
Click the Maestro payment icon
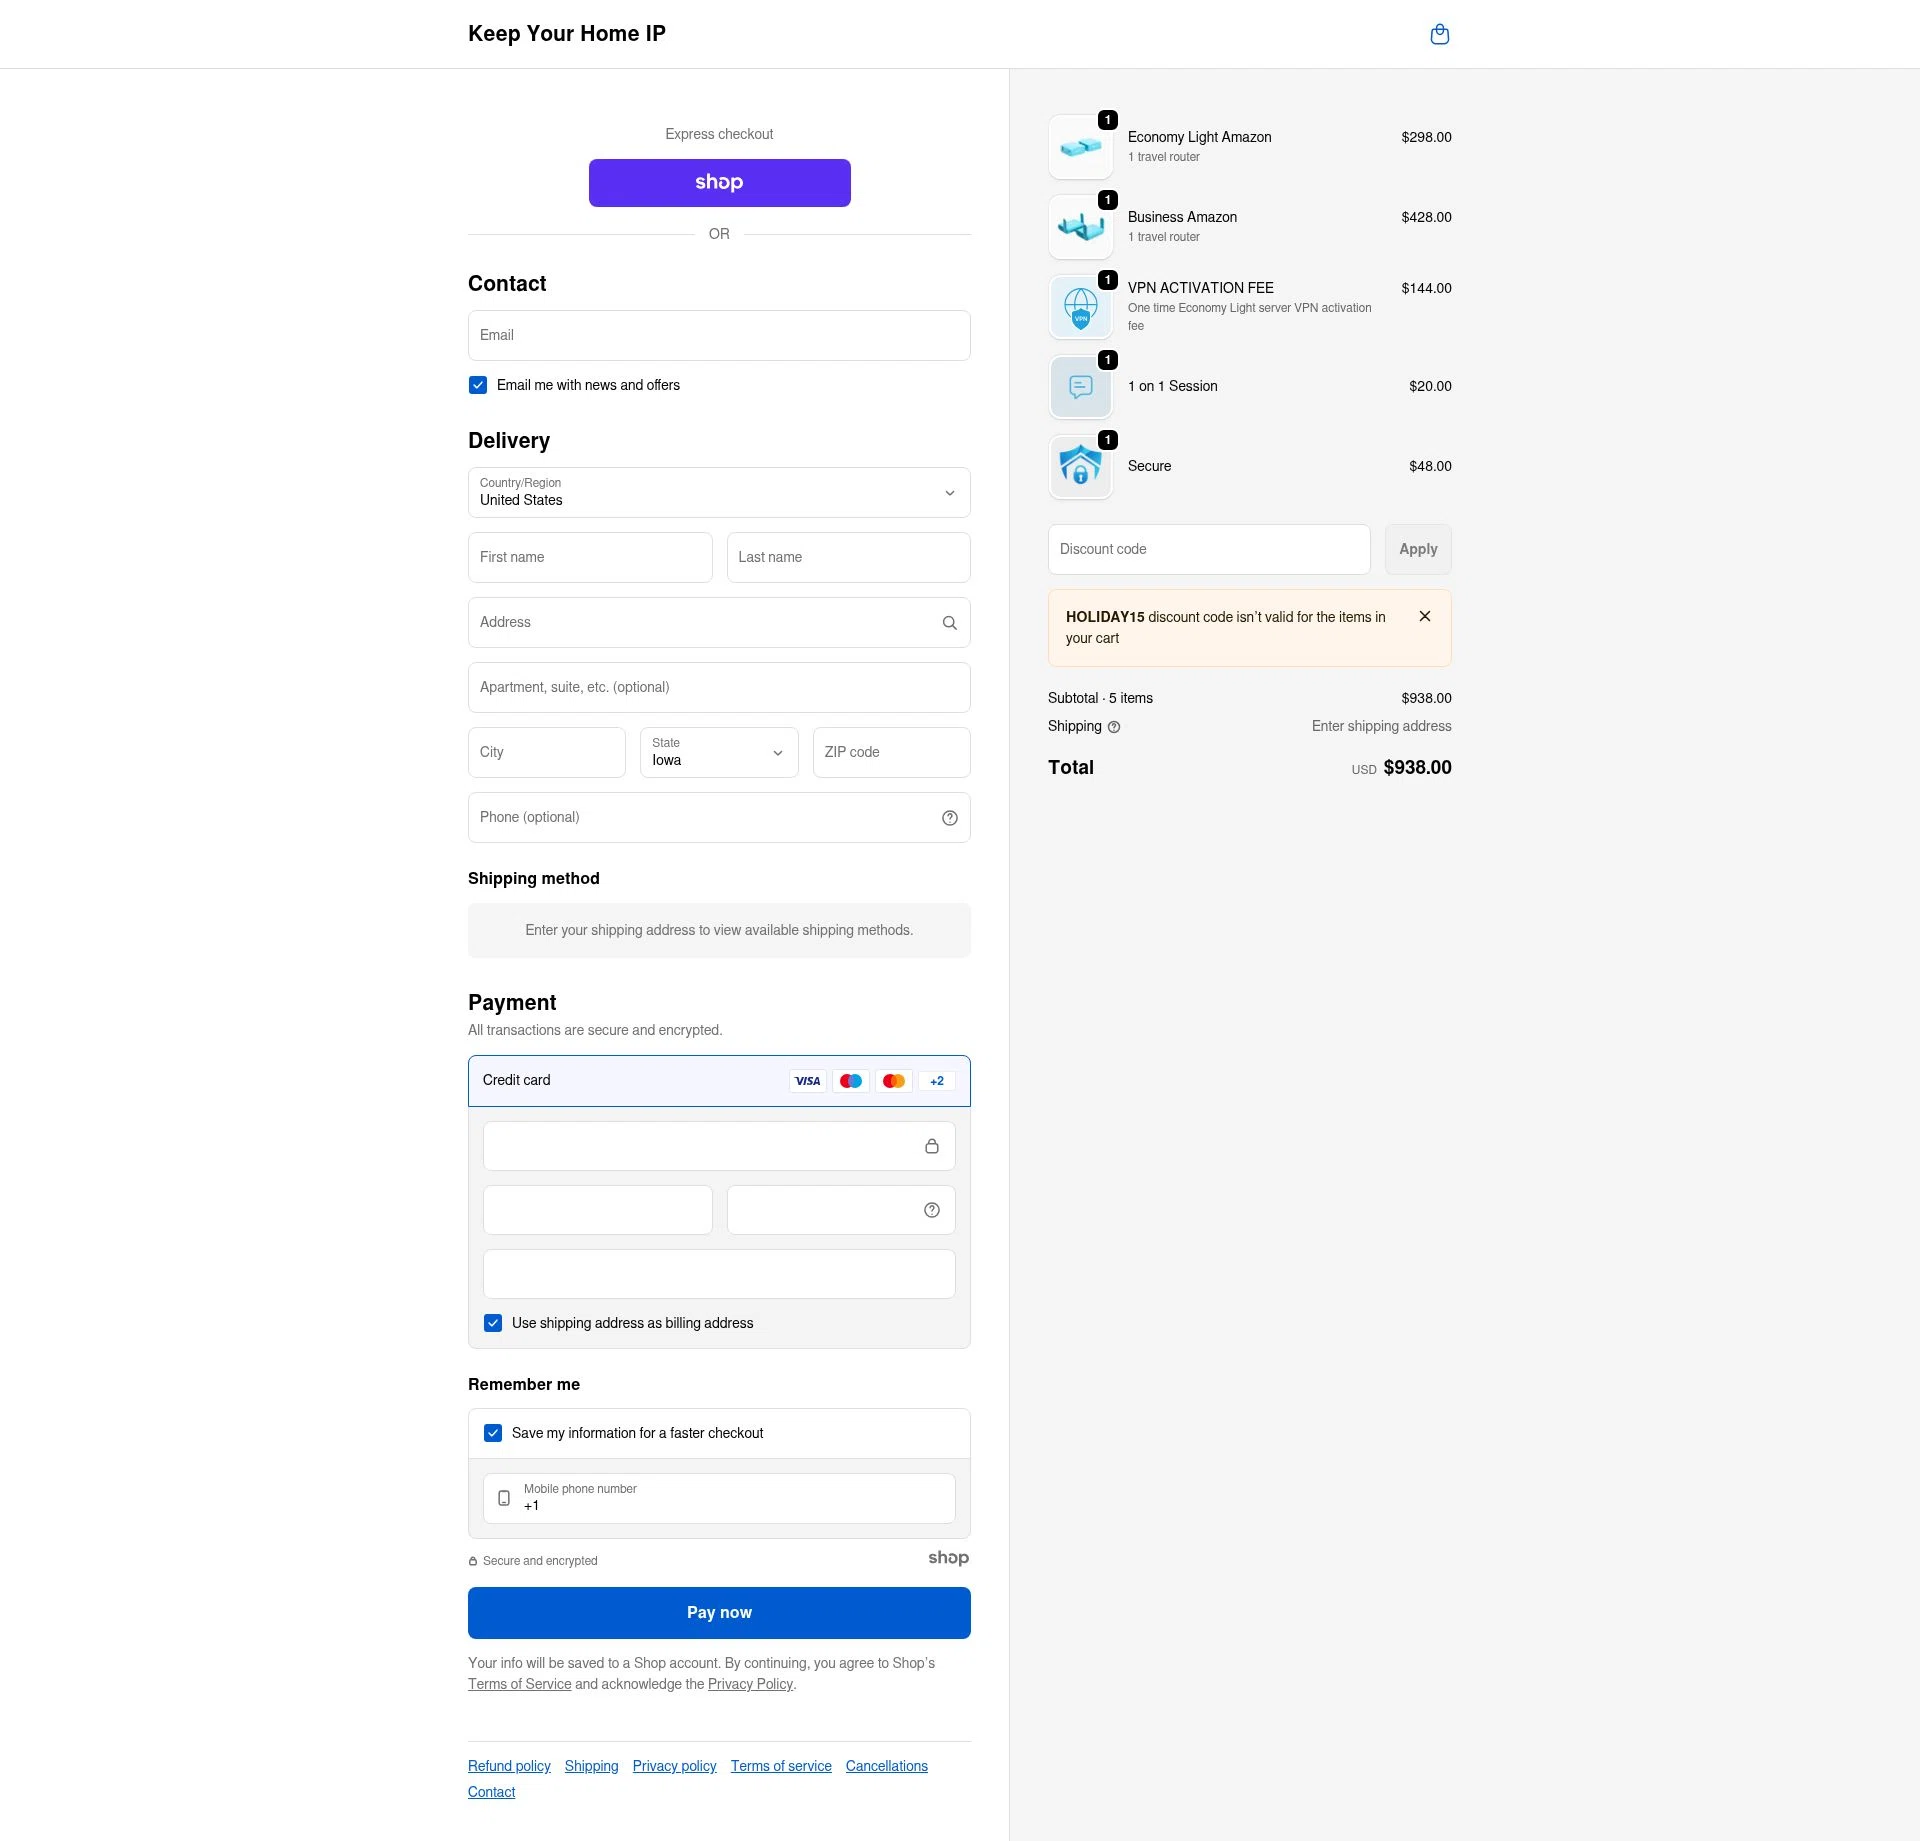tap(851, 1081)
